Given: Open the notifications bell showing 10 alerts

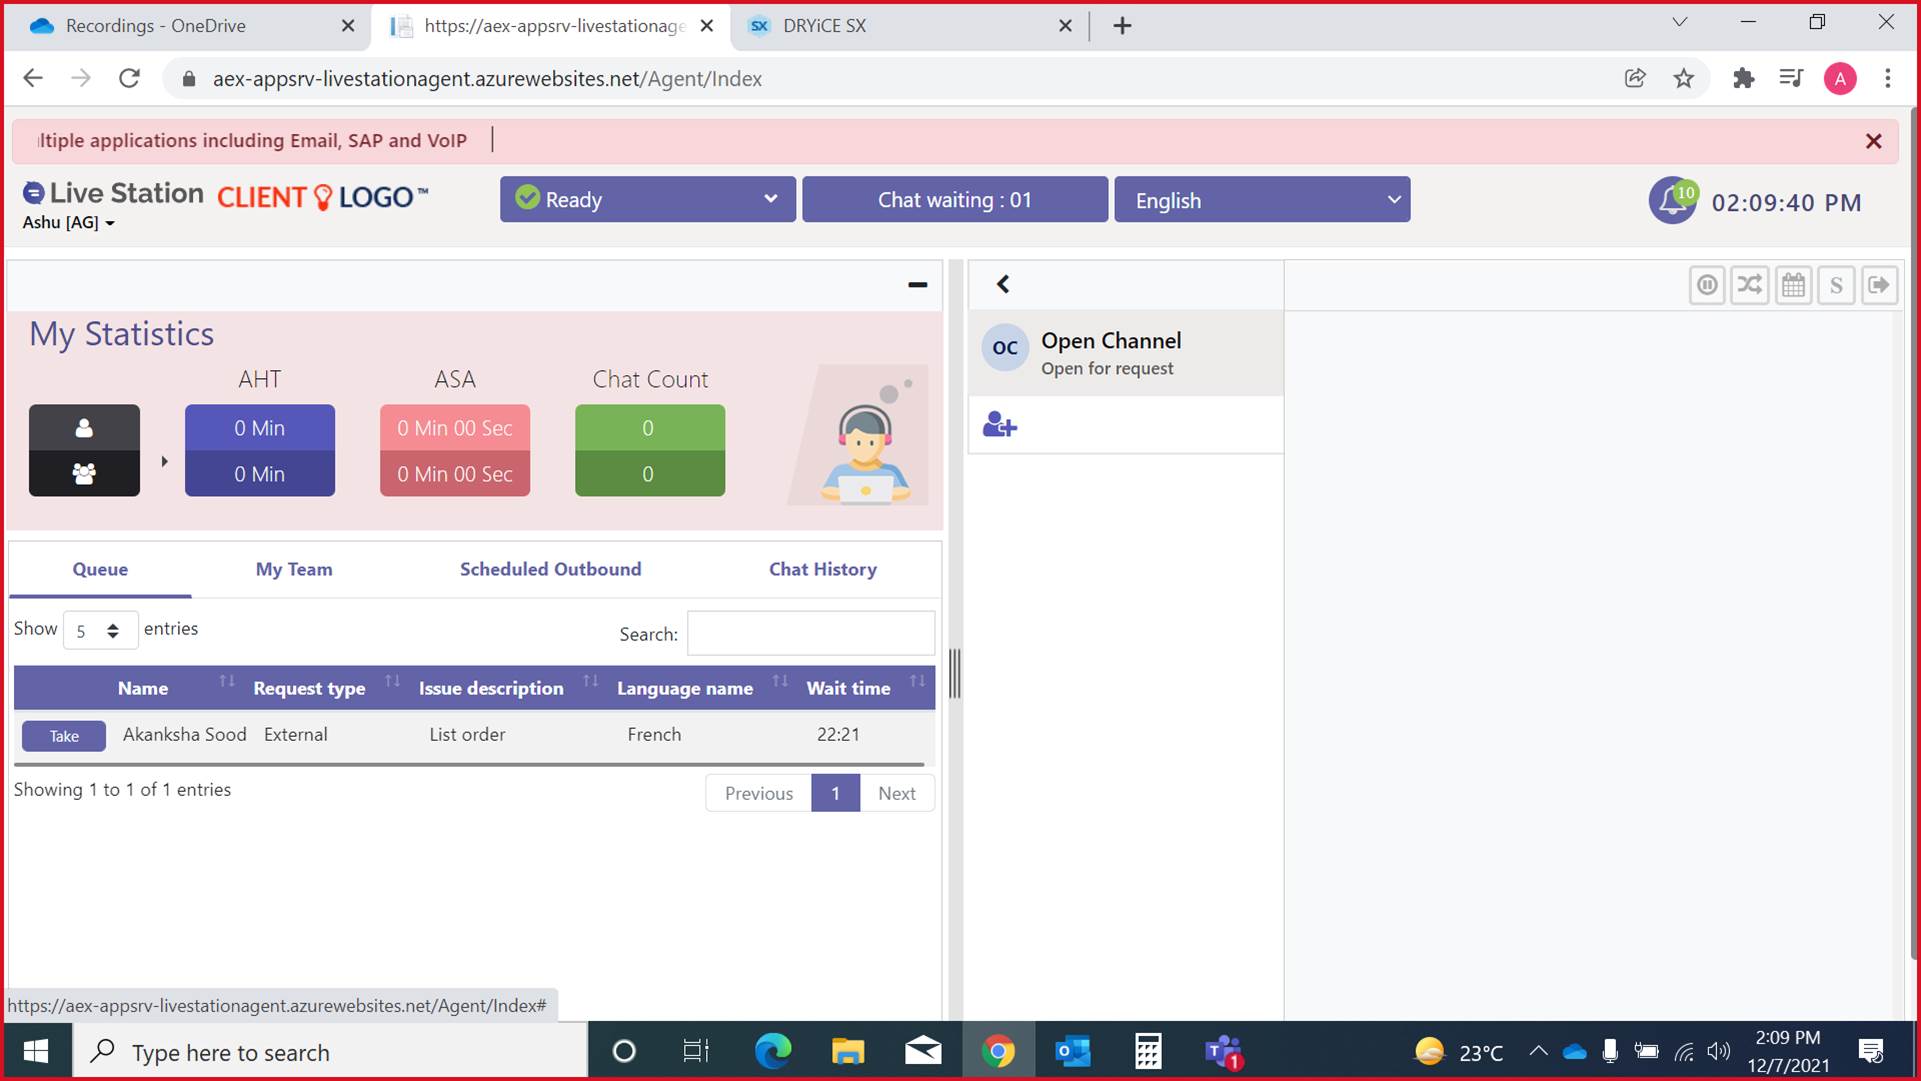Looking at the screenshot, I should tap(1671, 200).
